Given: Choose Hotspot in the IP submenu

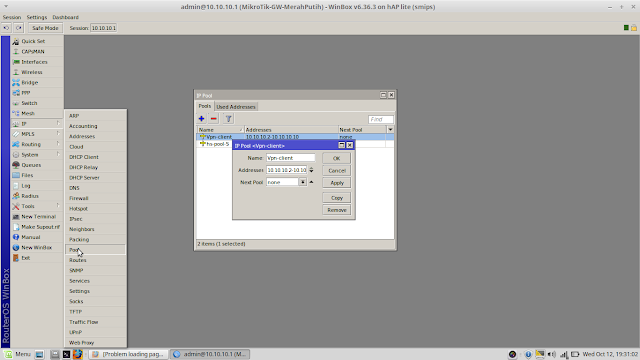Looking at the screenshot, I should click(x=96, y=209).
